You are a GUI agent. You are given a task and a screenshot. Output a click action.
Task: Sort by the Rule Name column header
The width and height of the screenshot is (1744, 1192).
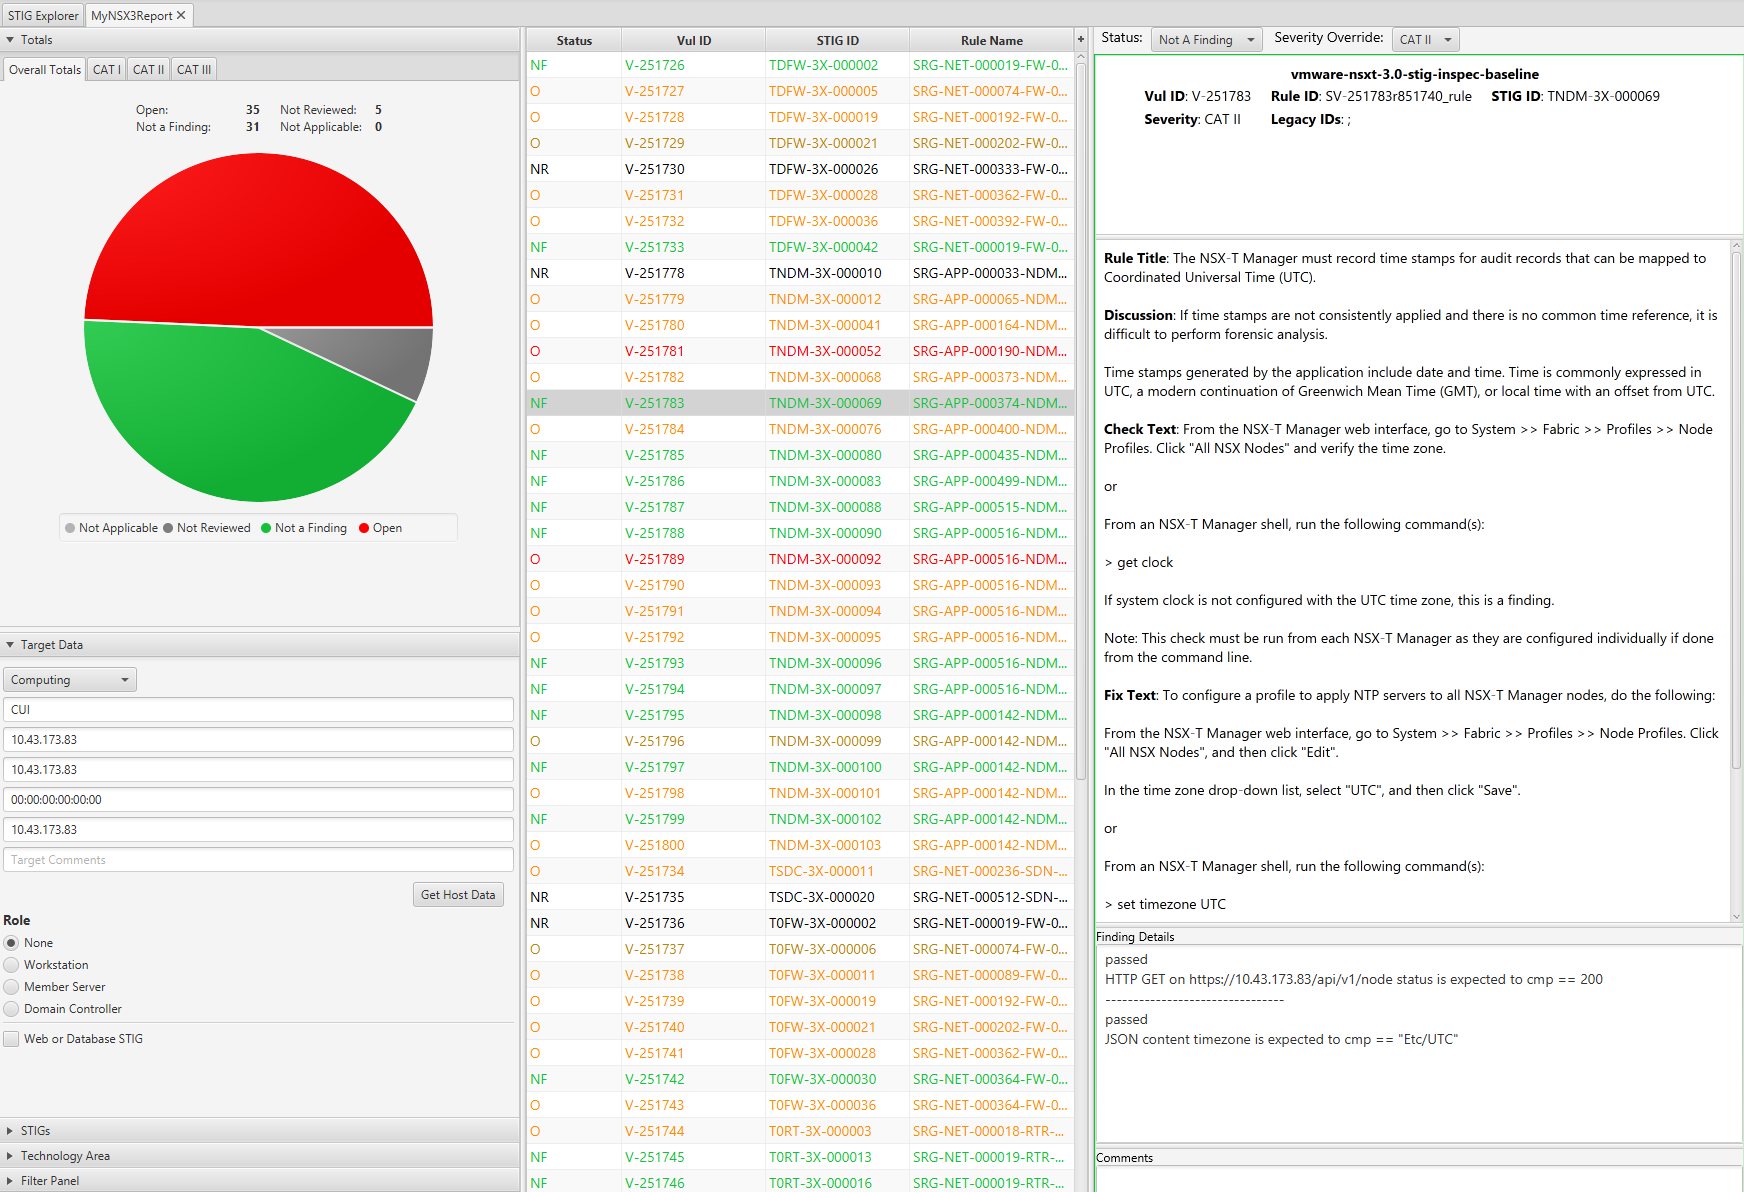(x=991, y=41)
